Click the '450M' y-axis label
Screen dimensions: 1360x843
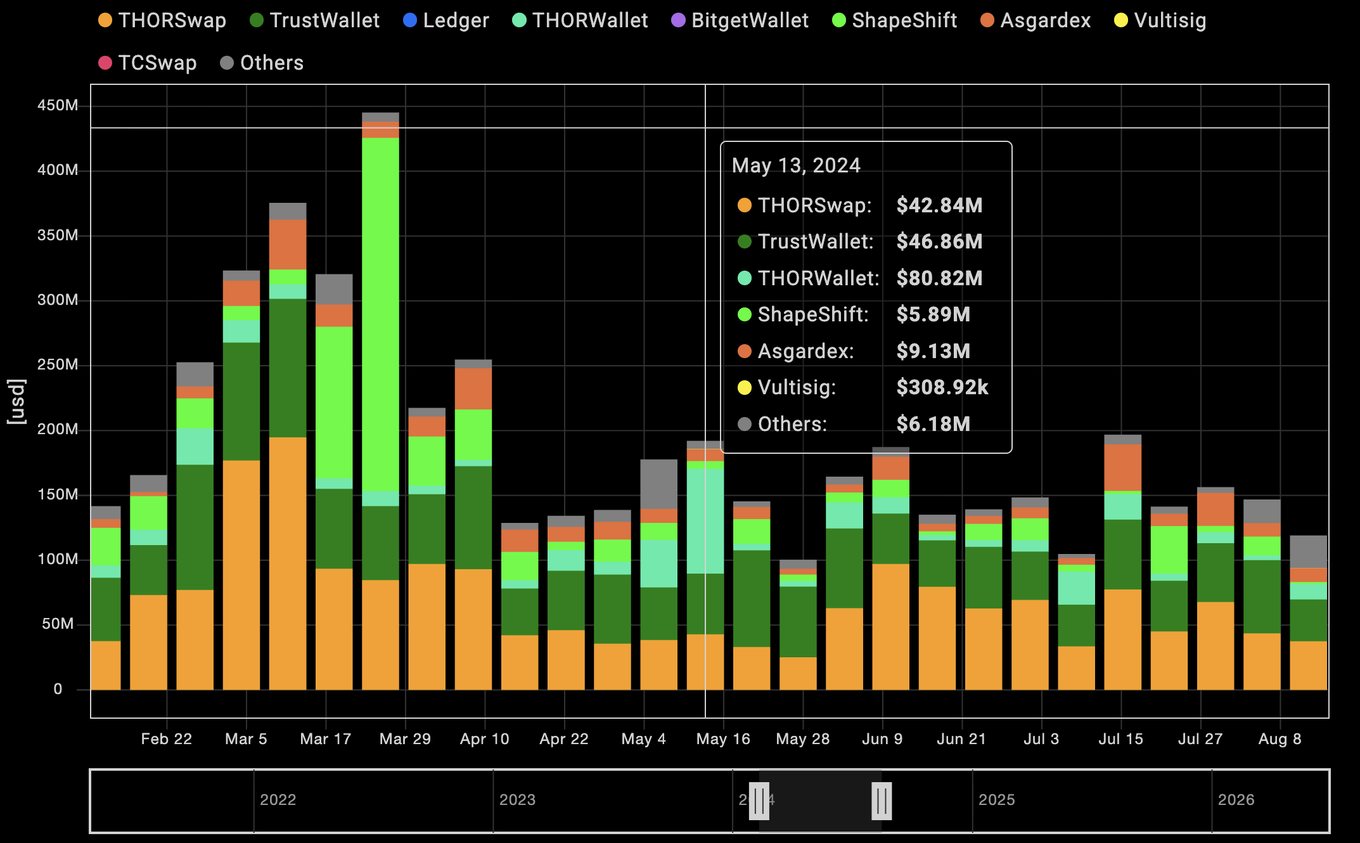pos(58,106)
